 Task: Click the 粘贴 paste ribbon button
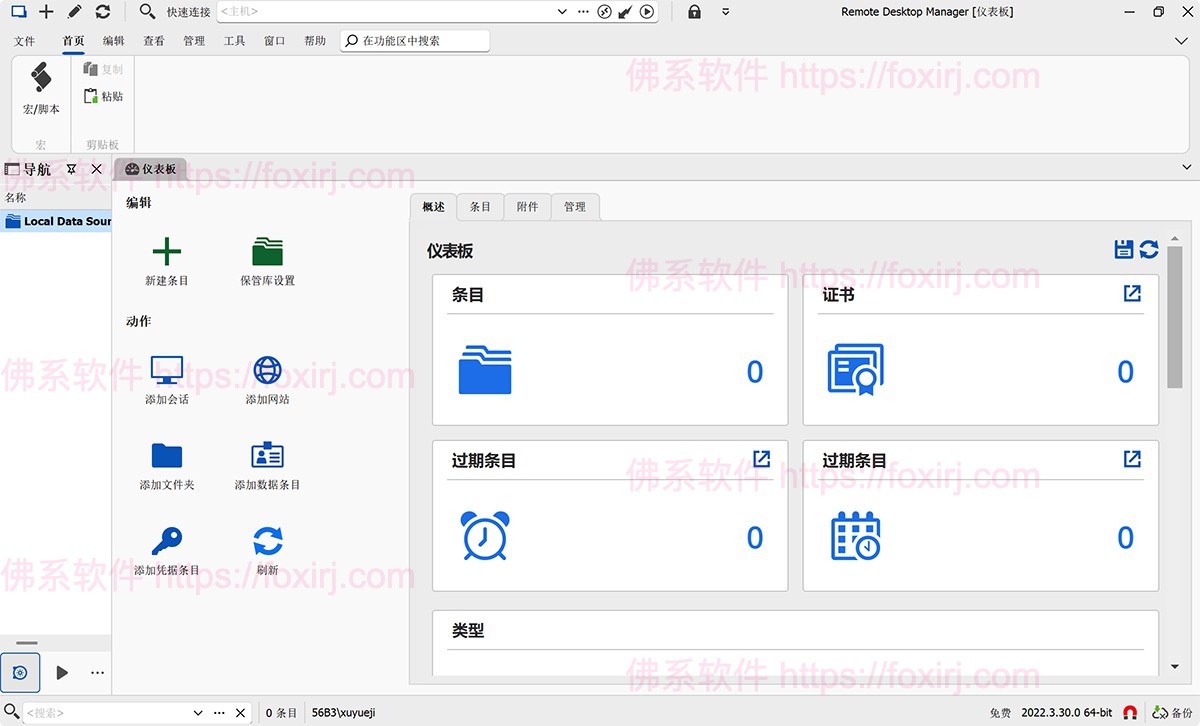[103, 96]
